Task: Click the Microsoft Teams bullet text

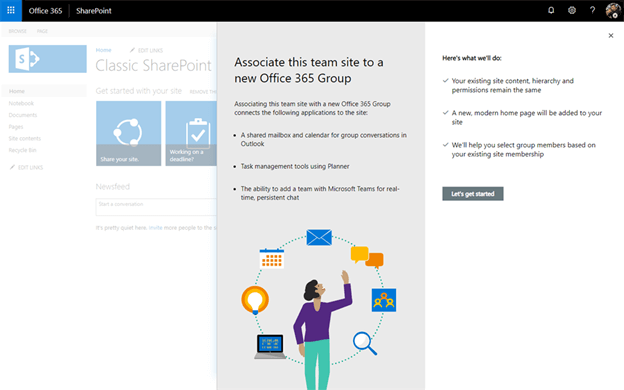Action: click(x=320, y=193)
